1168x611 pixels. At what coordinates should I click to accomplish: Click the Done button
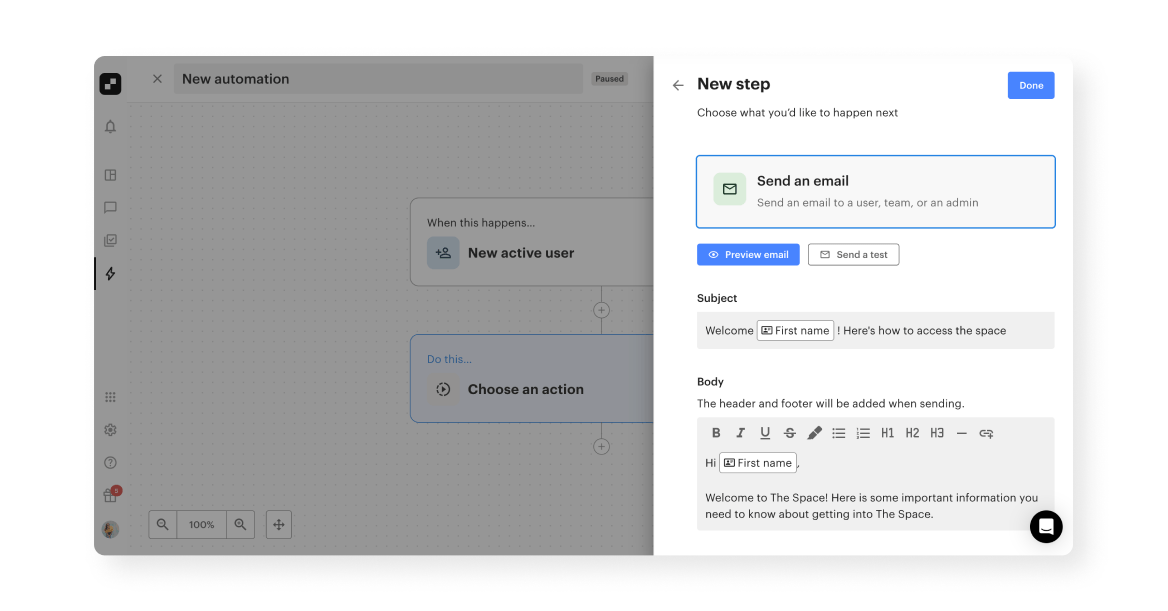1031,85
